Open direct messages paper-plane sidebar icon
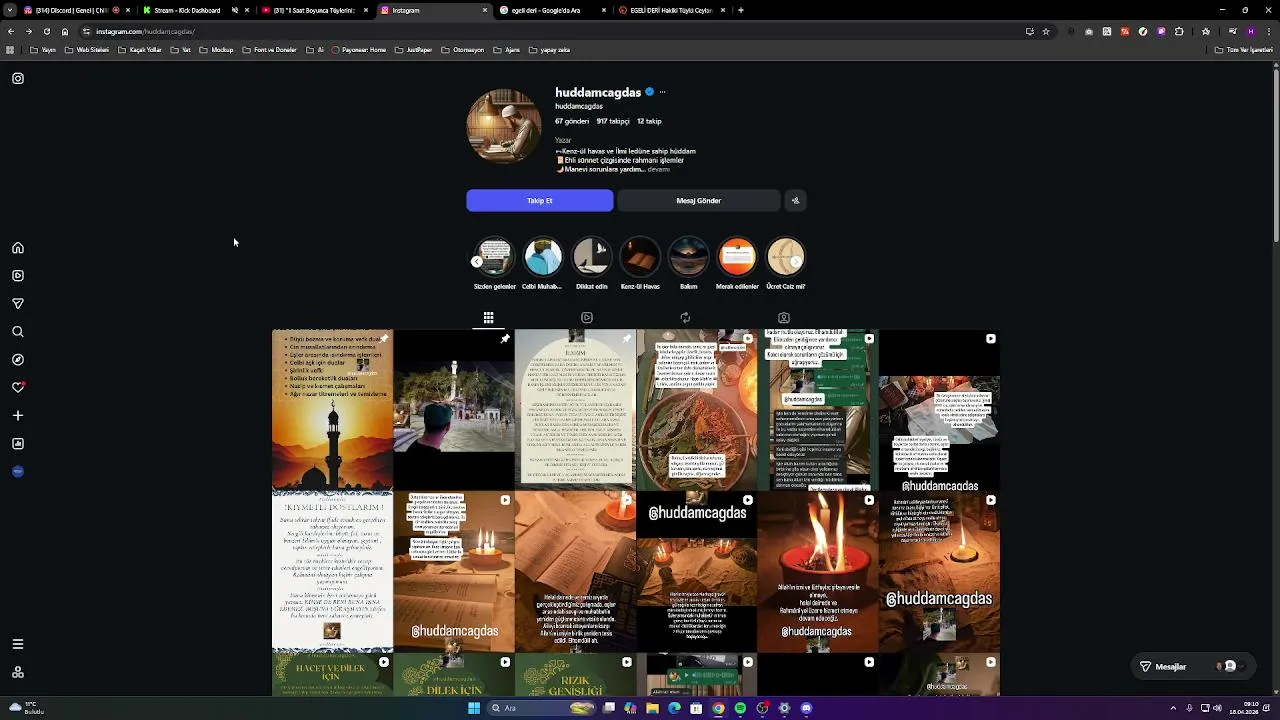 18,304
